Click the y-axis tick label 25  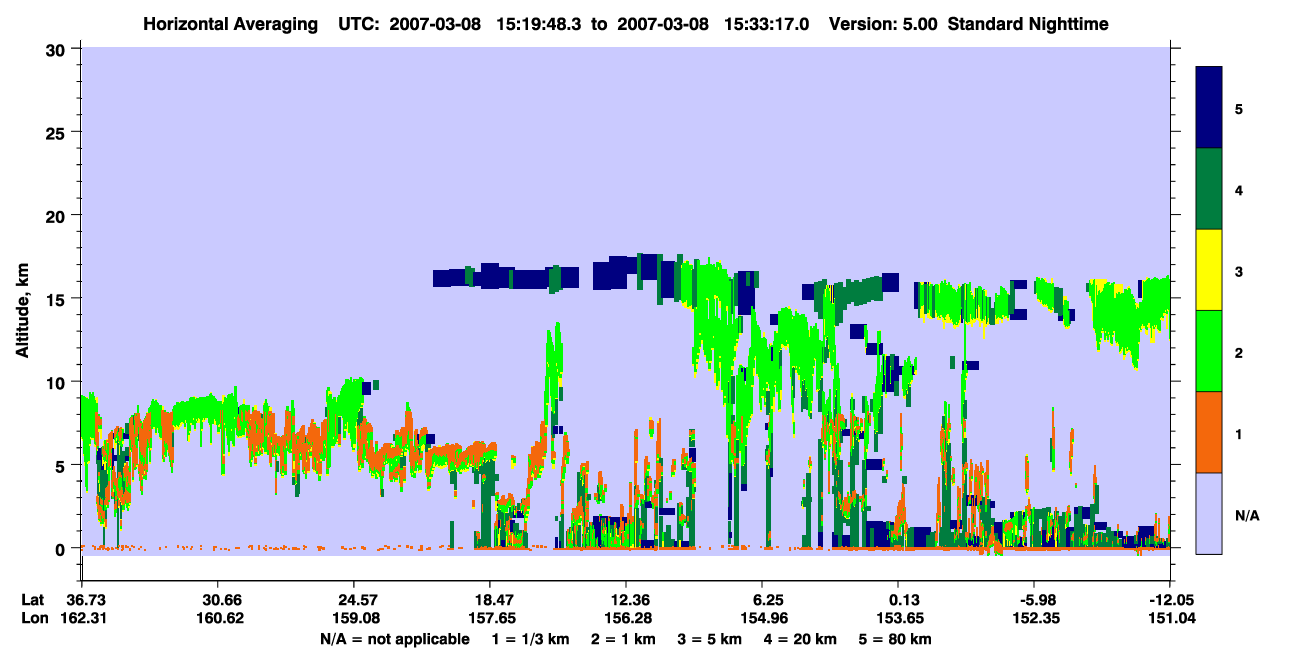[x=58, y=132]
